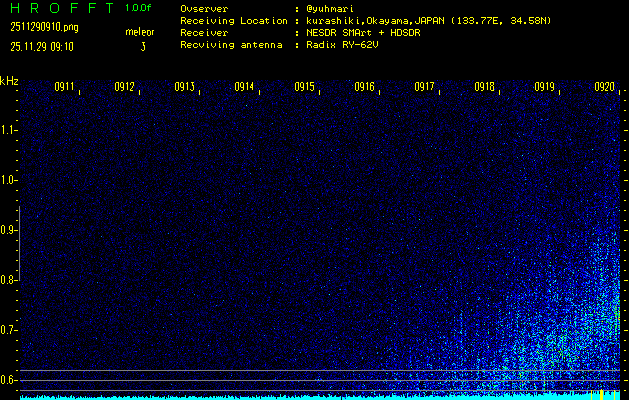Click the meteor count label
Image resolution: width=629 pixels, height=400 pixels.
click(x=140, y=32)
